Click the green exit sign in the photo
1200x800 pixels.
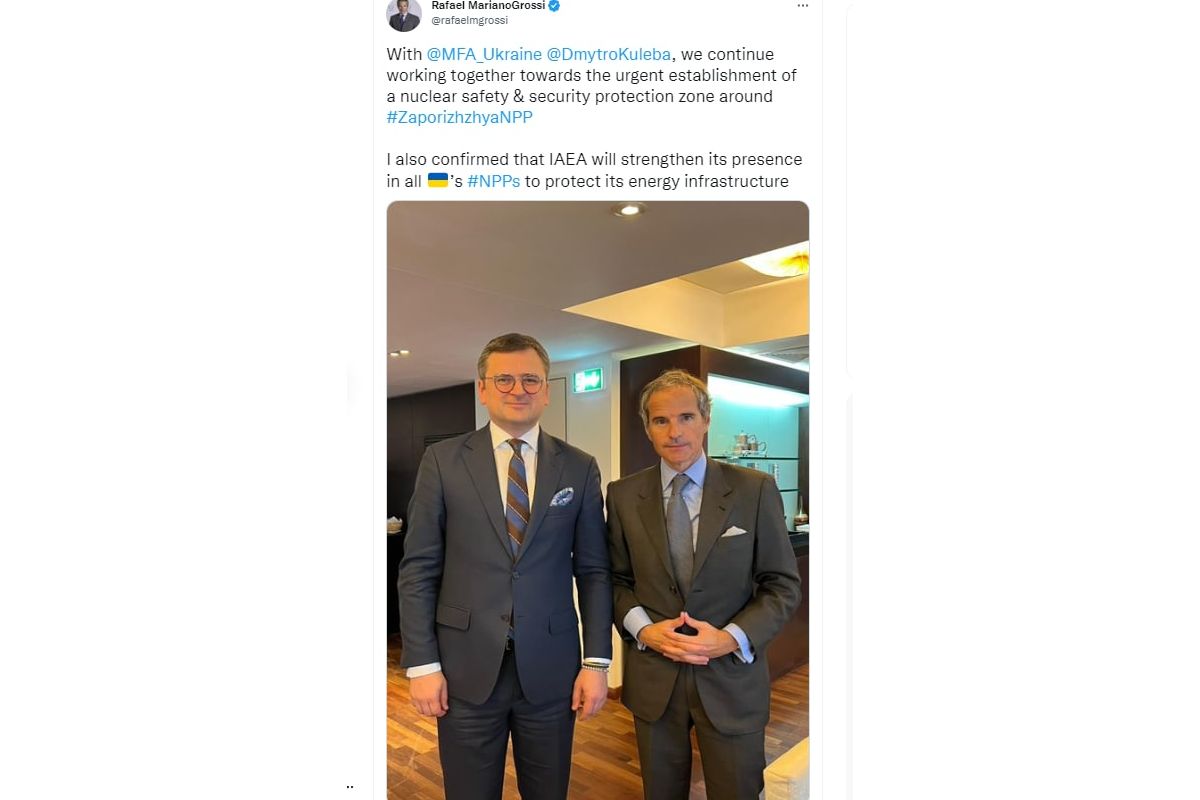click(588, 379)
